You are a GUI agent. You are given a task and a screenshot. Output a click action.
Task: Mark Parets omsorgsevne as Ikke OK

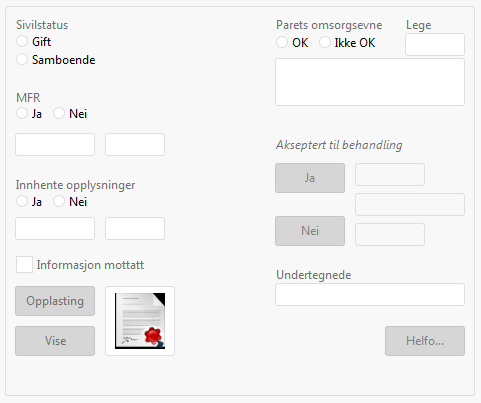[x=325, y=42]
